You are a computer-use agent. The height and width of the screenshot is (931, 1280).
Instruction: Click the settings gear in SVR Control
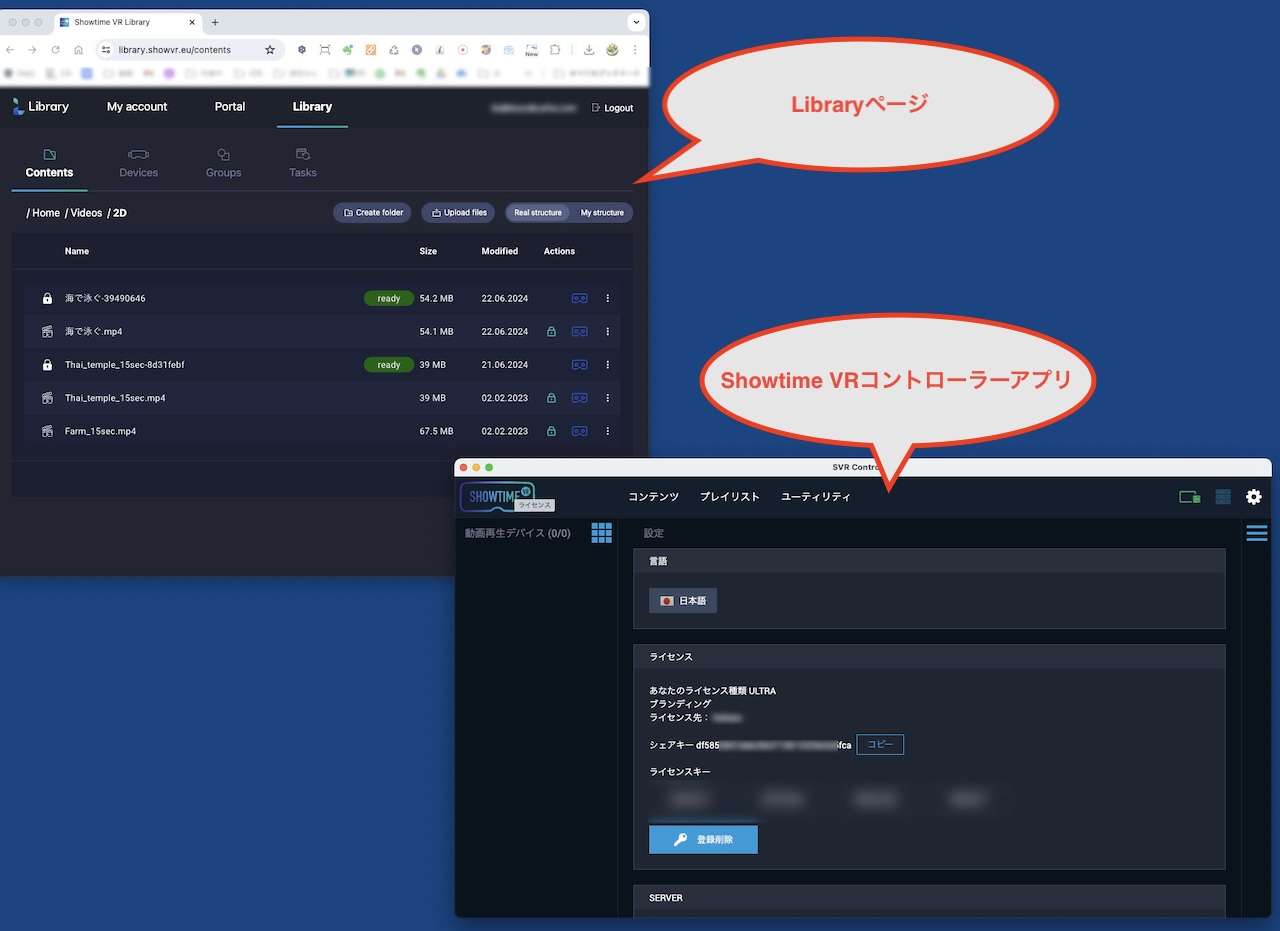tap(1253, 496)
